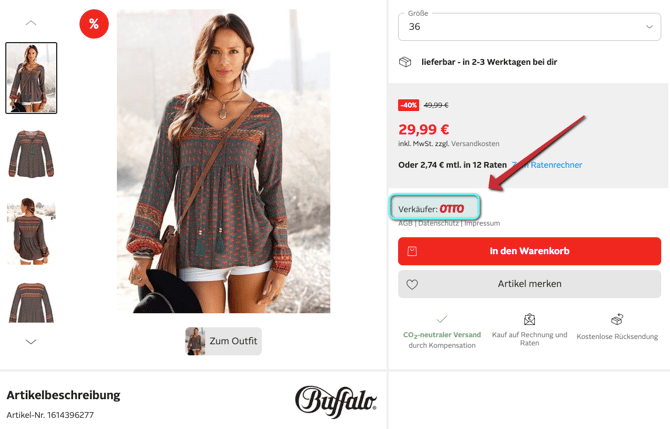The width and height of the screenshot is (670, 429).
Task: Show more thumbnails with down chevron
Action: [x=31, y=341]
